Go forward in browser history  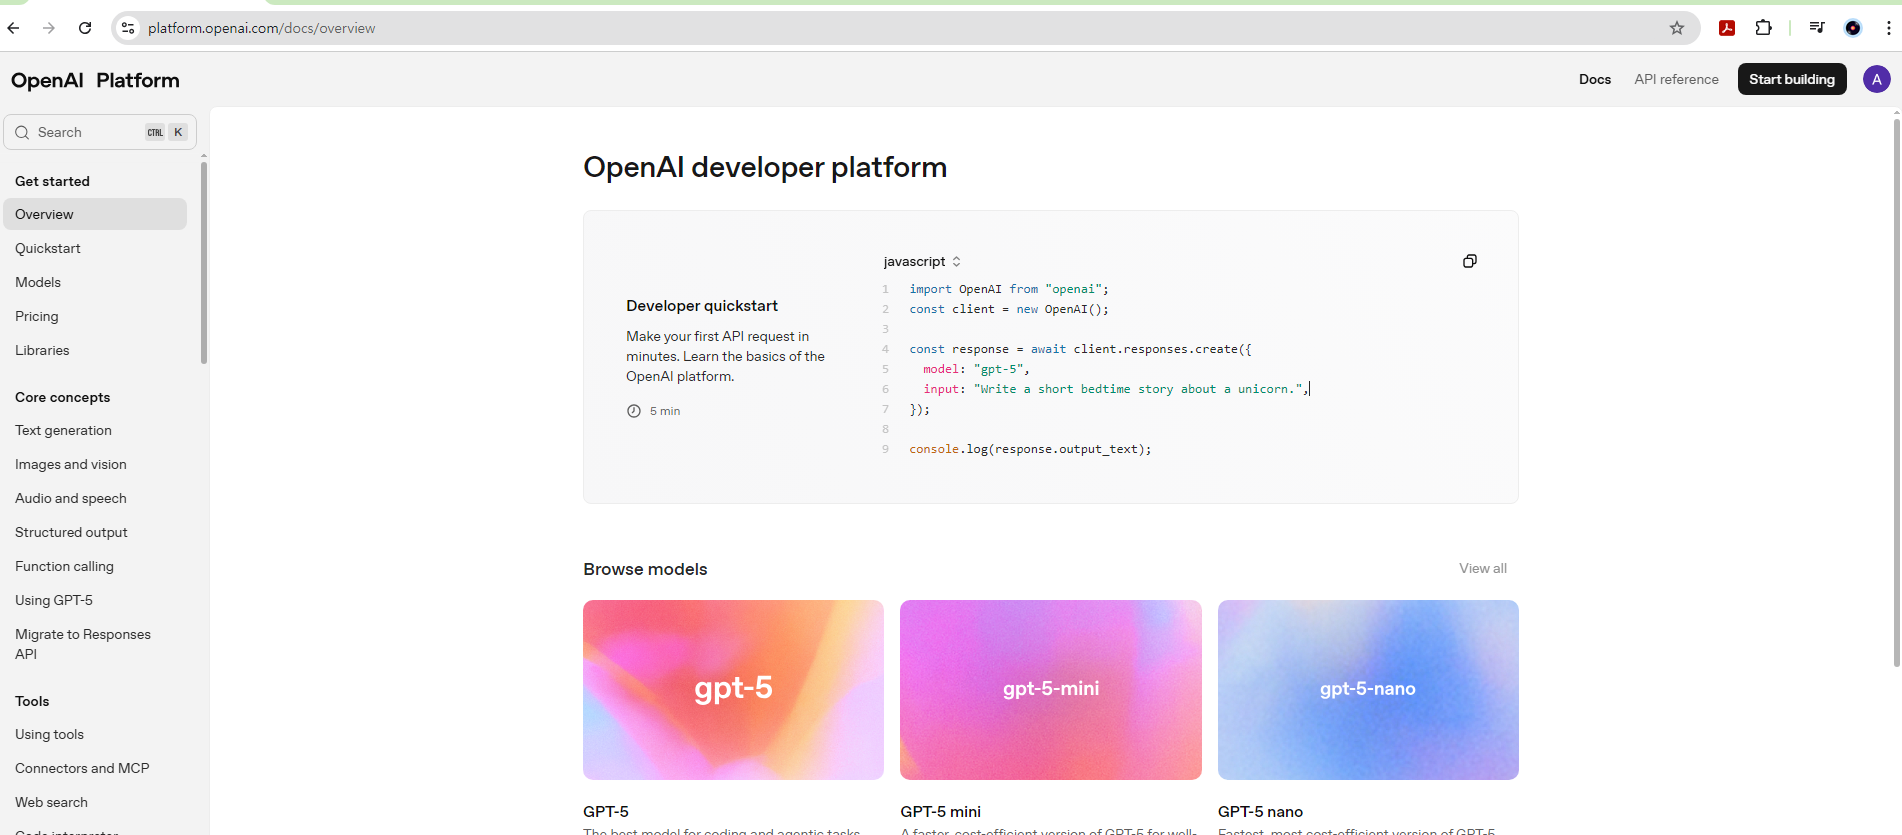pos(49,28)
